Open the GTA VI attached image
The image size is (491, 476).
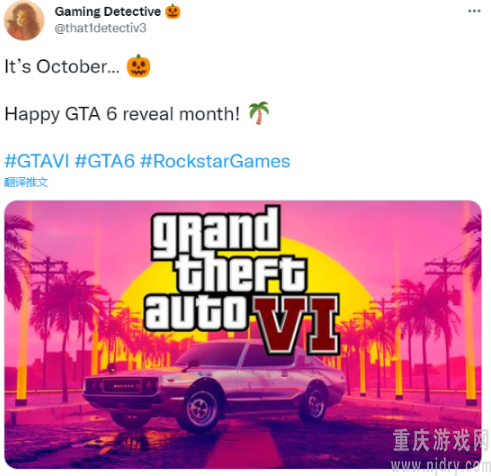(243, 334)
